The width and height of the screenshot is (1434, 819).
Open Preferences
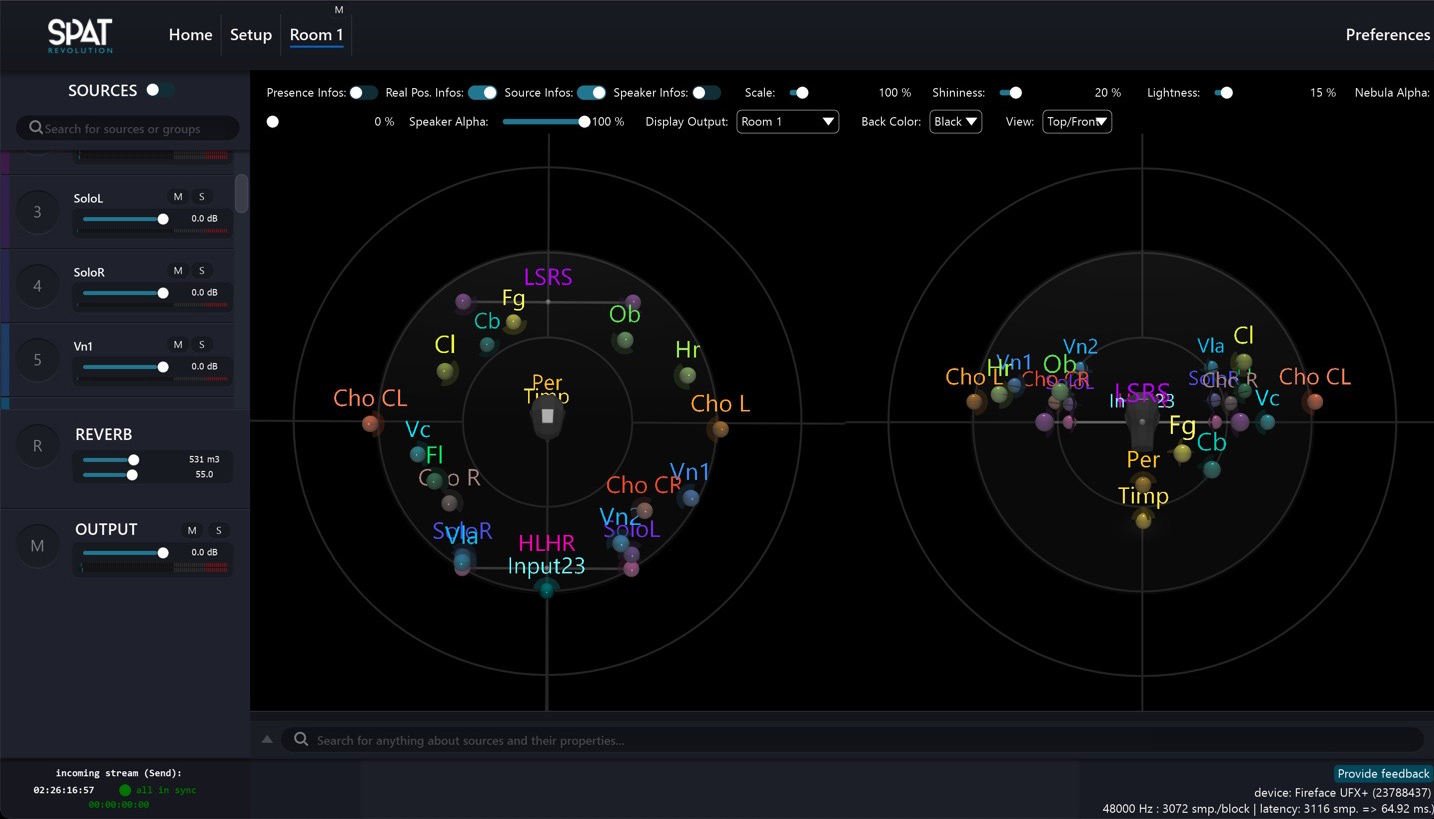click(1387, 35)
